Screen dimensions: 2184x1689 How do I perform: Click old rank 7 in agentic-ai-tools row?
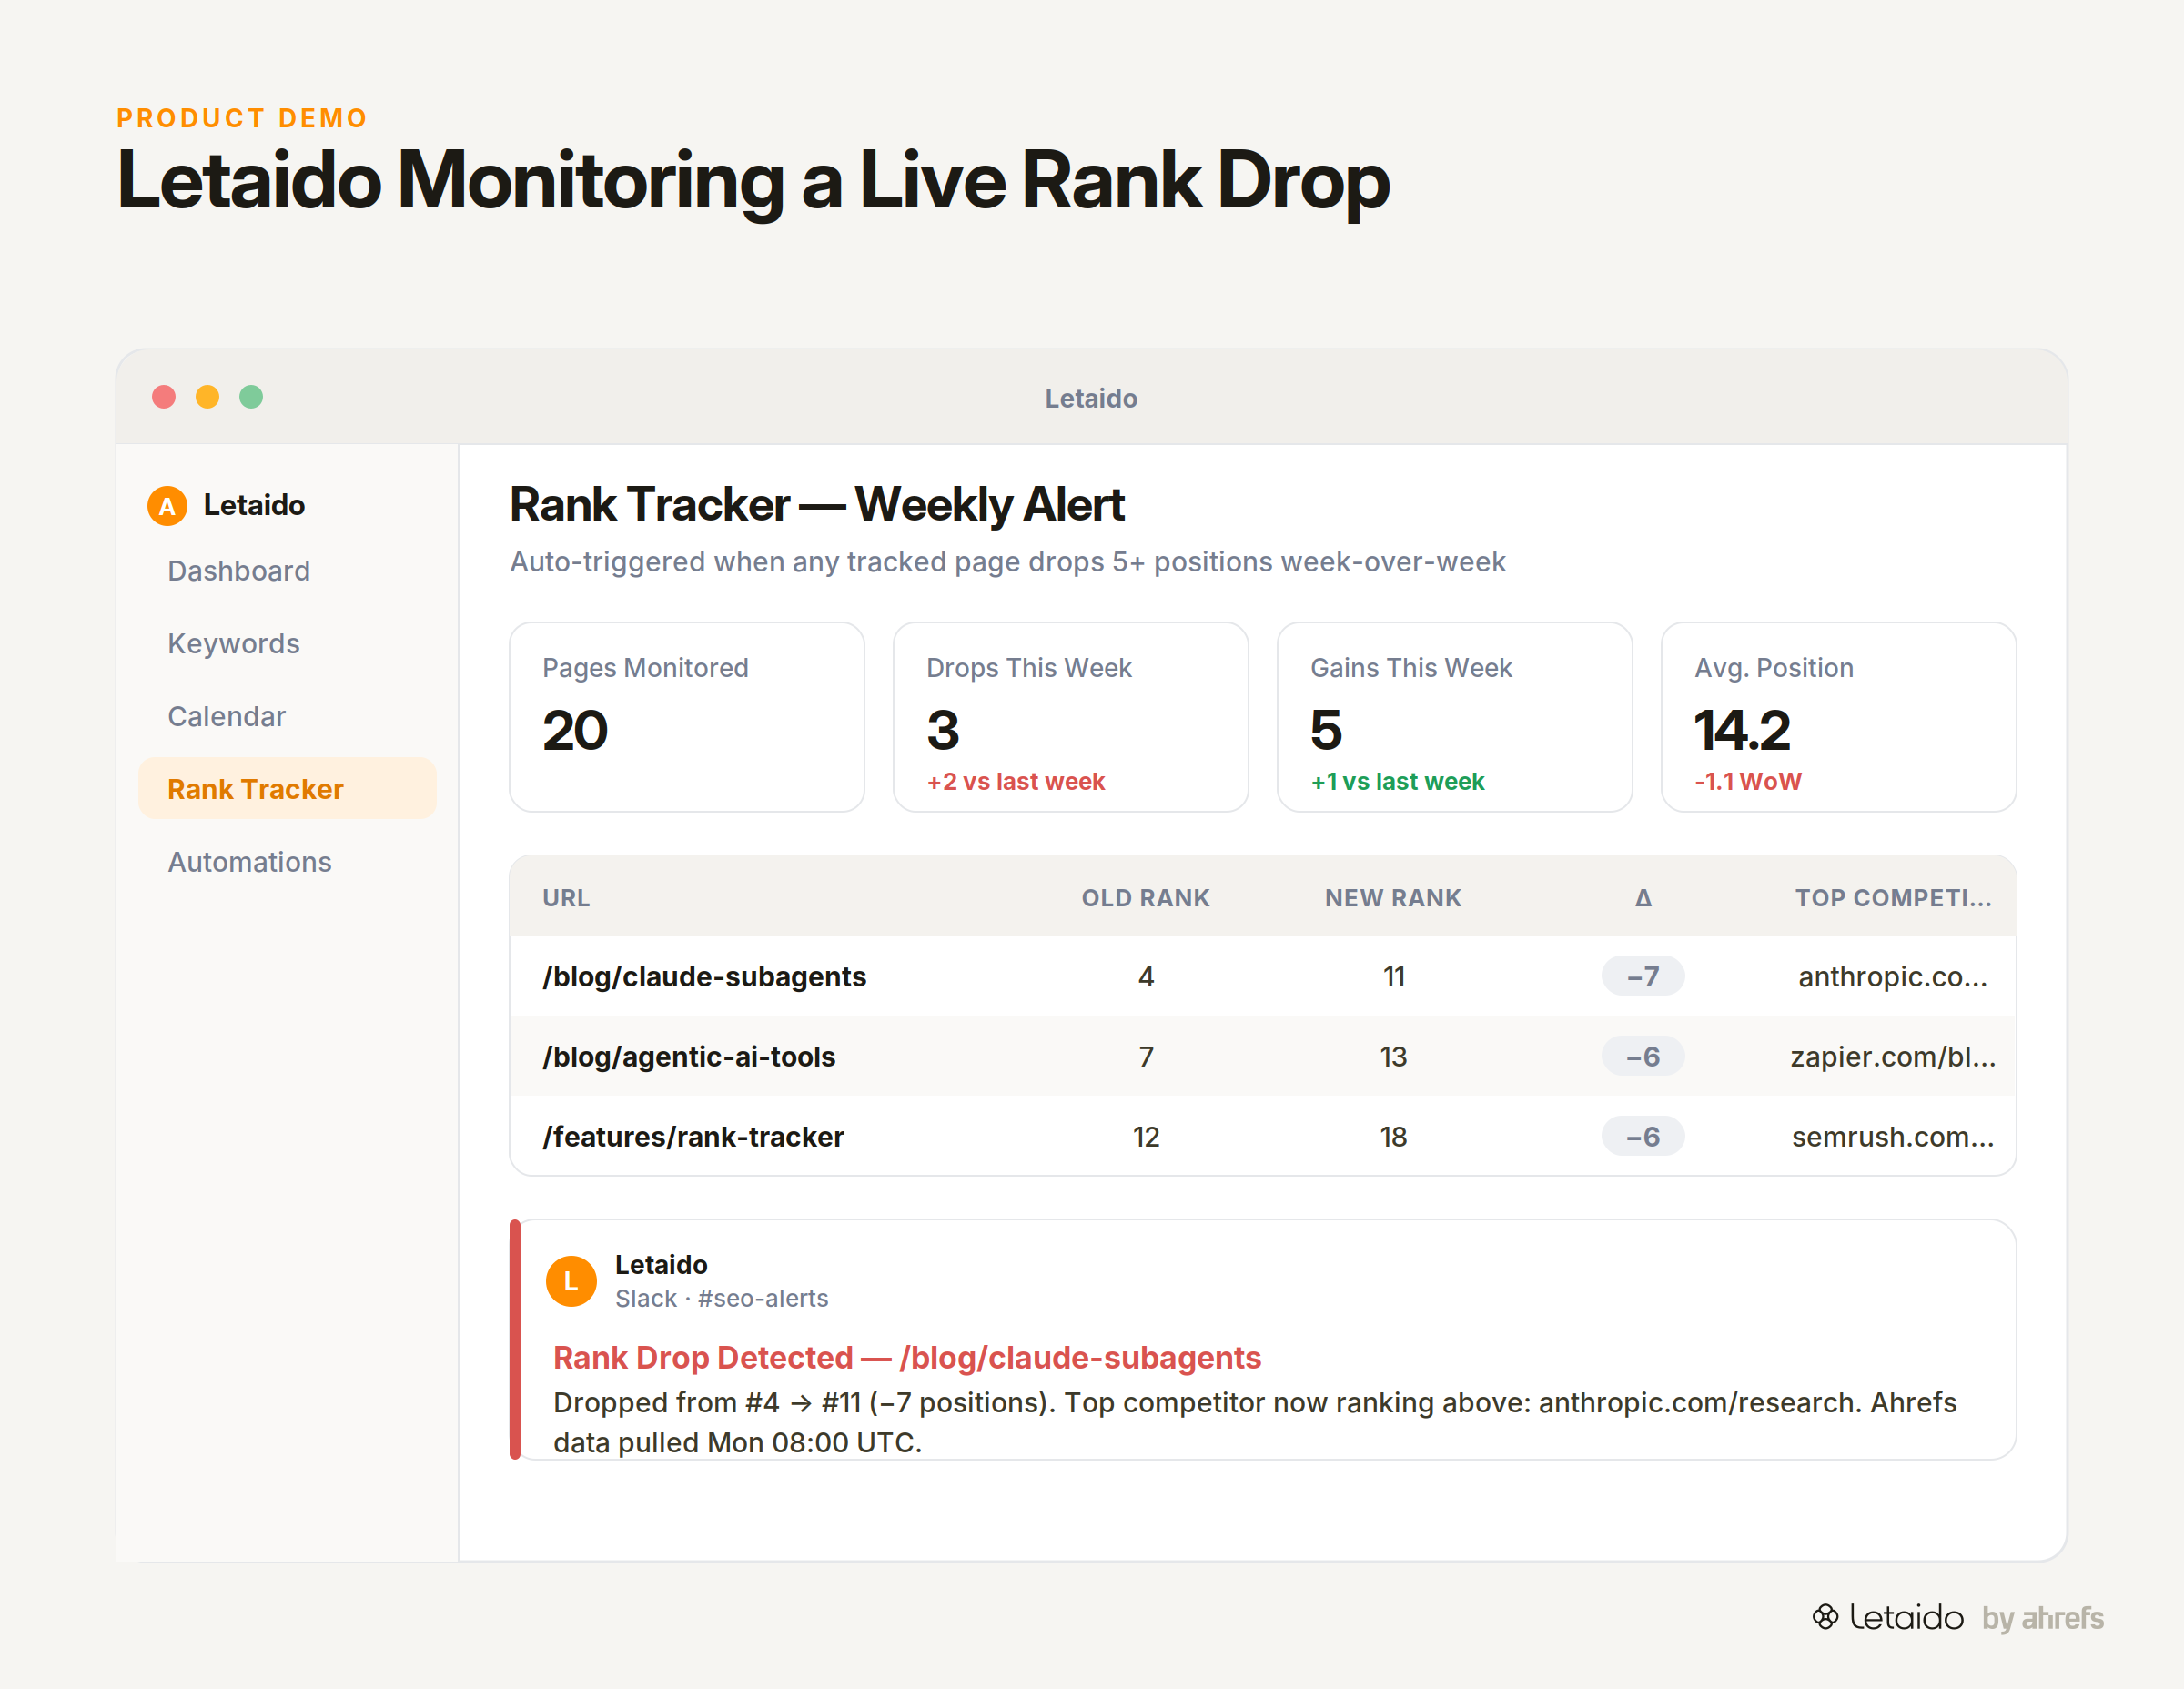coord(1146,1057)
